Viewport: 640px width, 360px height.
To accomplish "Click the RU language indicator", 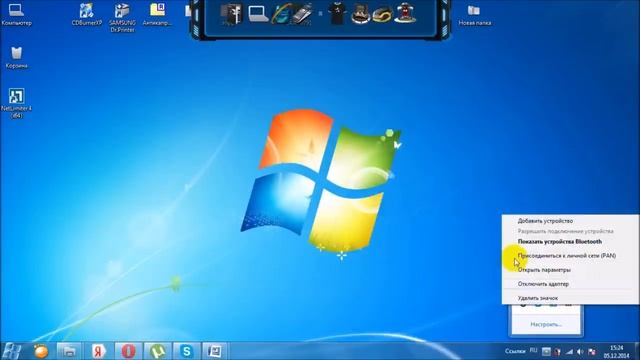I will tap(533, 351).
